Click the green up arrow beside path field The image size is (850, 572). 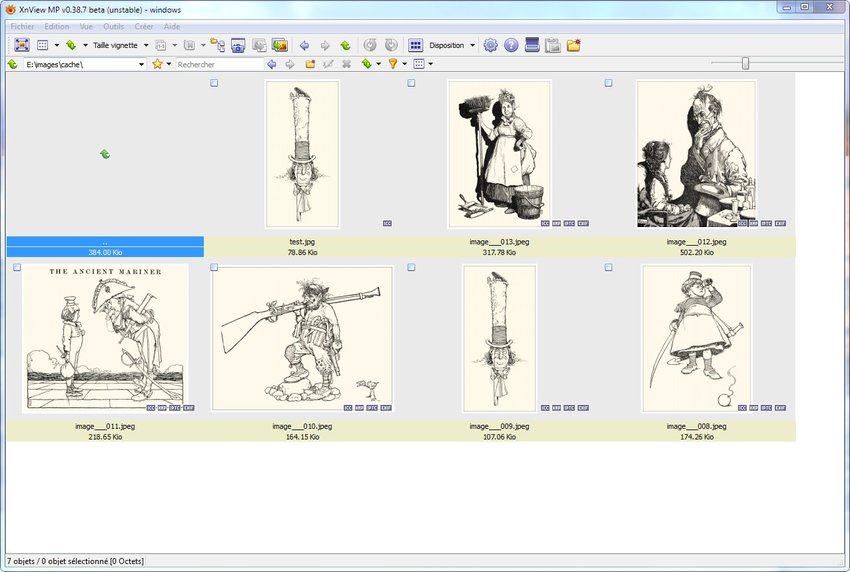click(12, 64)
